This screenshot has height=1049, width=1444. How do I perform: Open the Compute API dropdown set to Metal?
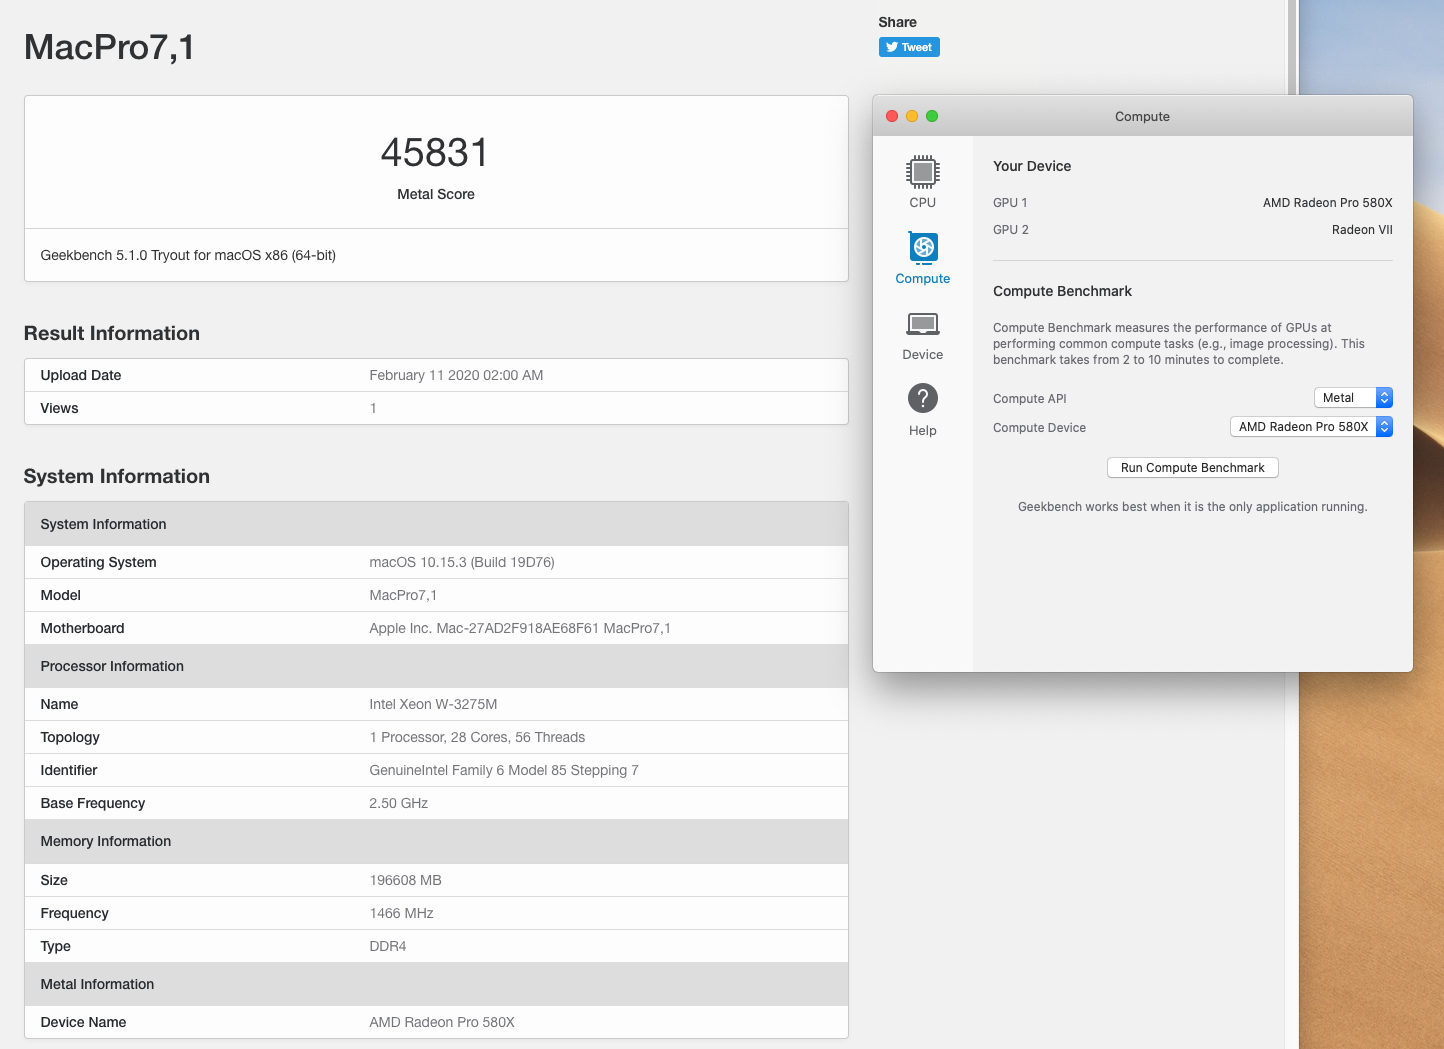pos(1353,398)
